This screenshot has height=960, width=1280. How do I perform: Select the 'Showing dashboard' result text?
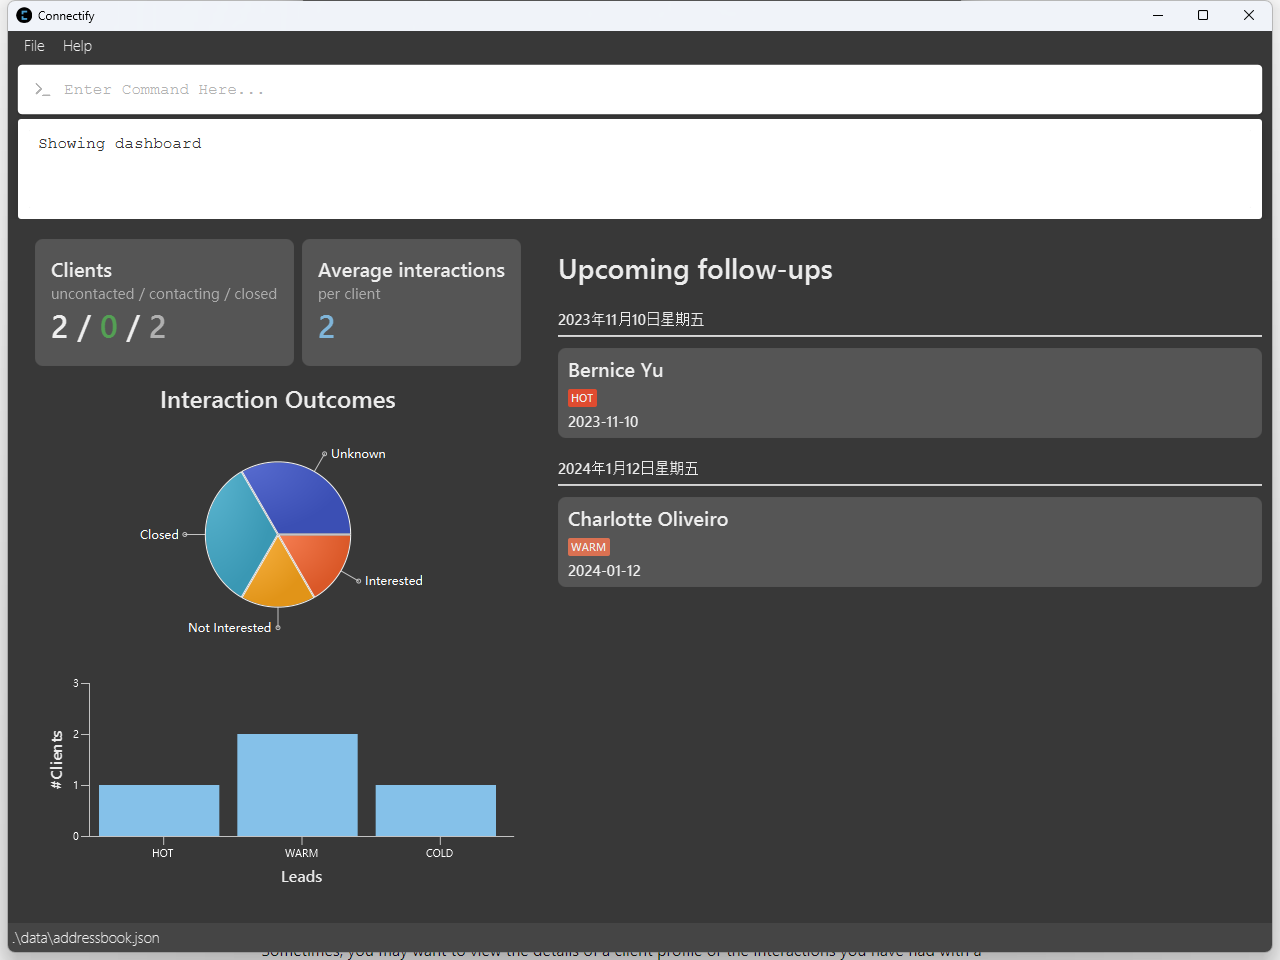[120, 144]
